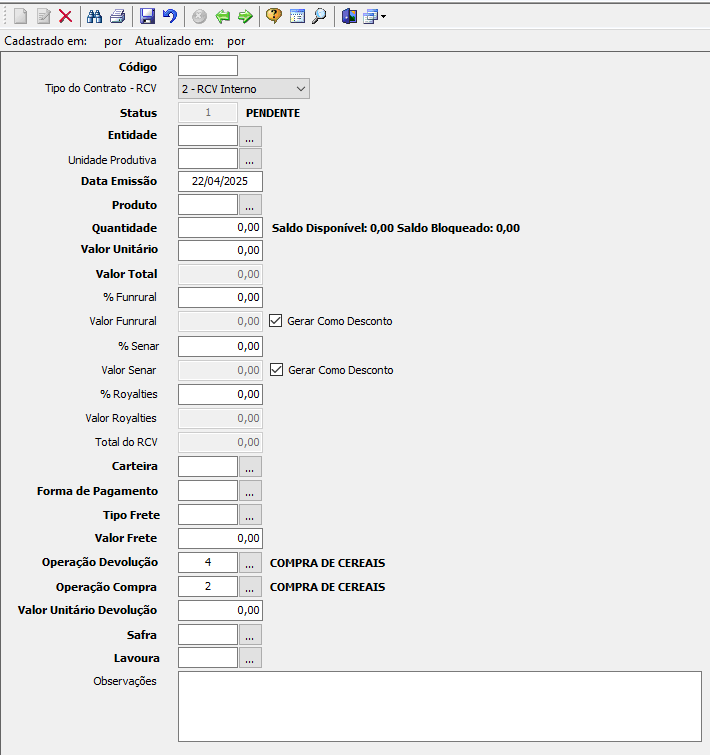The height and width of the screenshot is (755, 710).
Task: Uncheck Gerar Como Desconto for Valor Funrural
Action: pos(277,322)
